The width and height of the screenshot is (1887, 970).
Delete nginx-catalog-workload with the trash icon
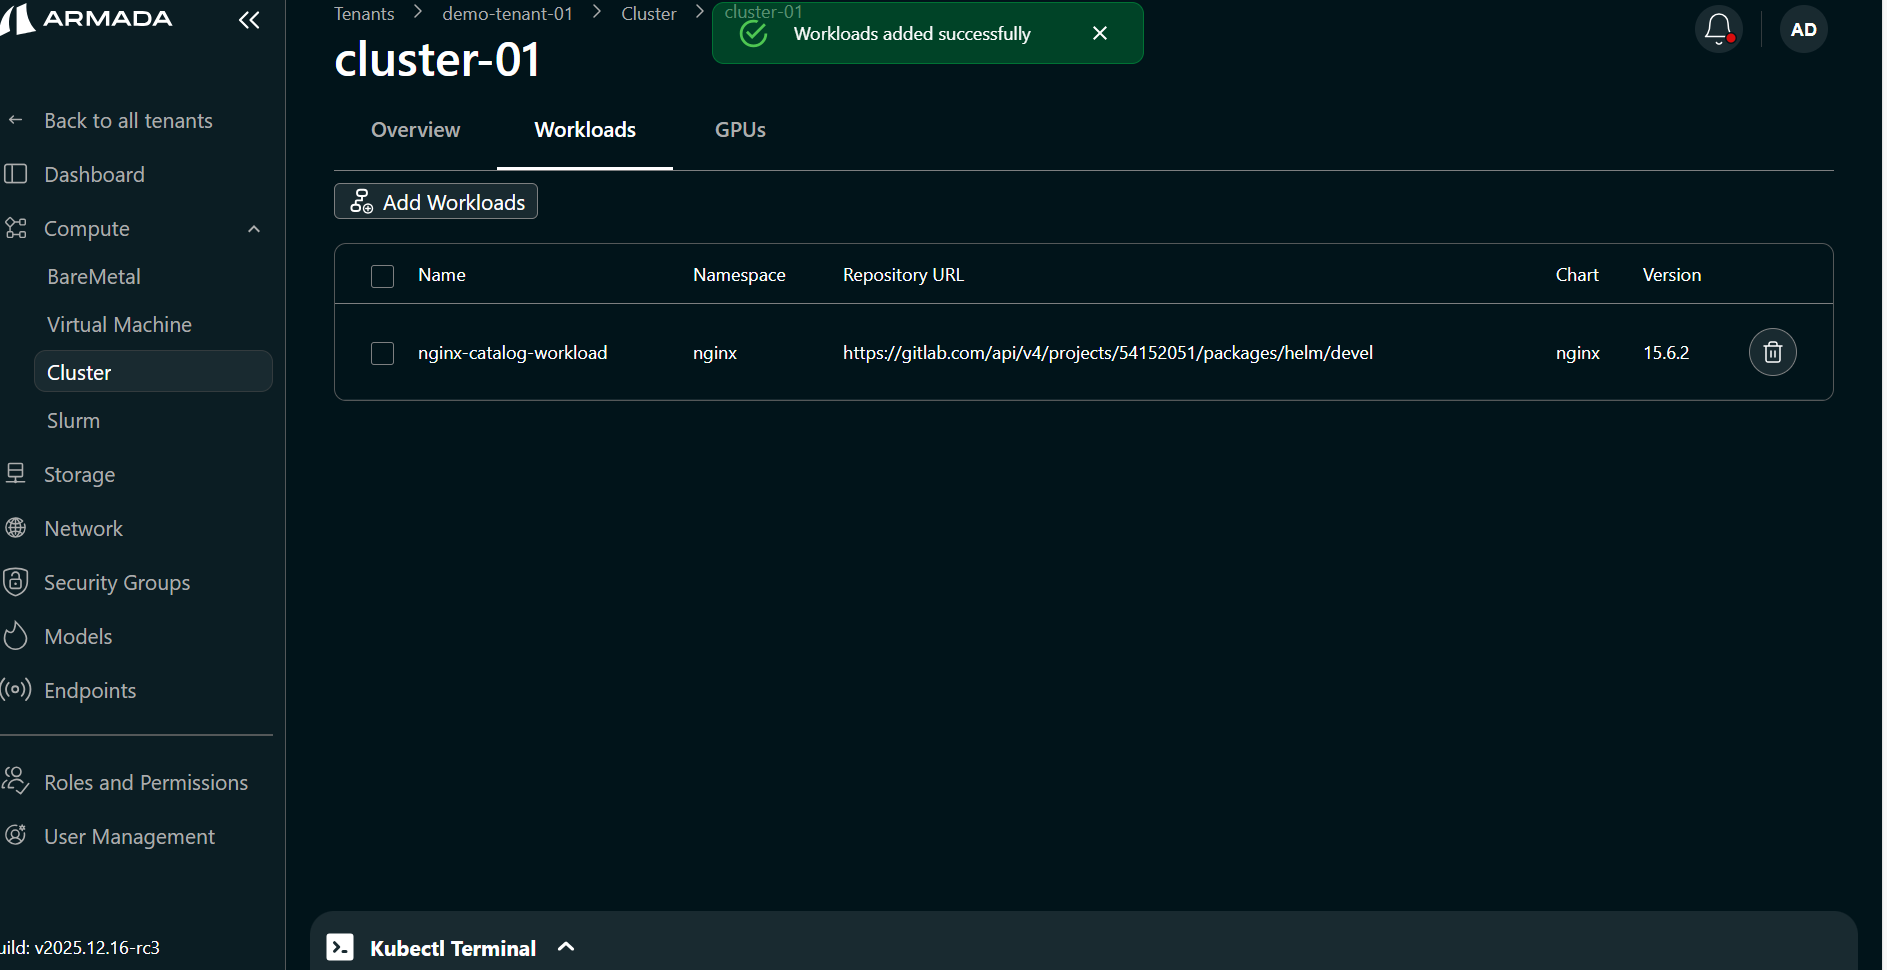click(1772, 352)
